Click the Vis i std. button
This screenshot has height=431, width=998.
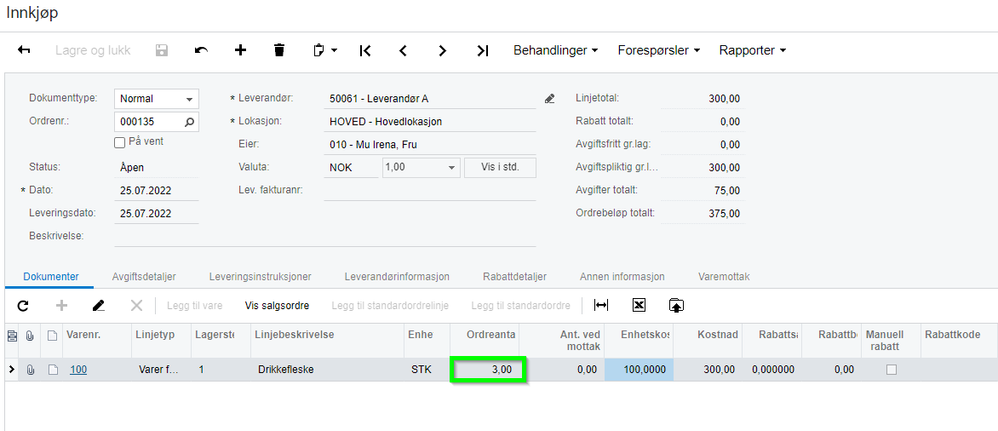[x=500, y=167]
